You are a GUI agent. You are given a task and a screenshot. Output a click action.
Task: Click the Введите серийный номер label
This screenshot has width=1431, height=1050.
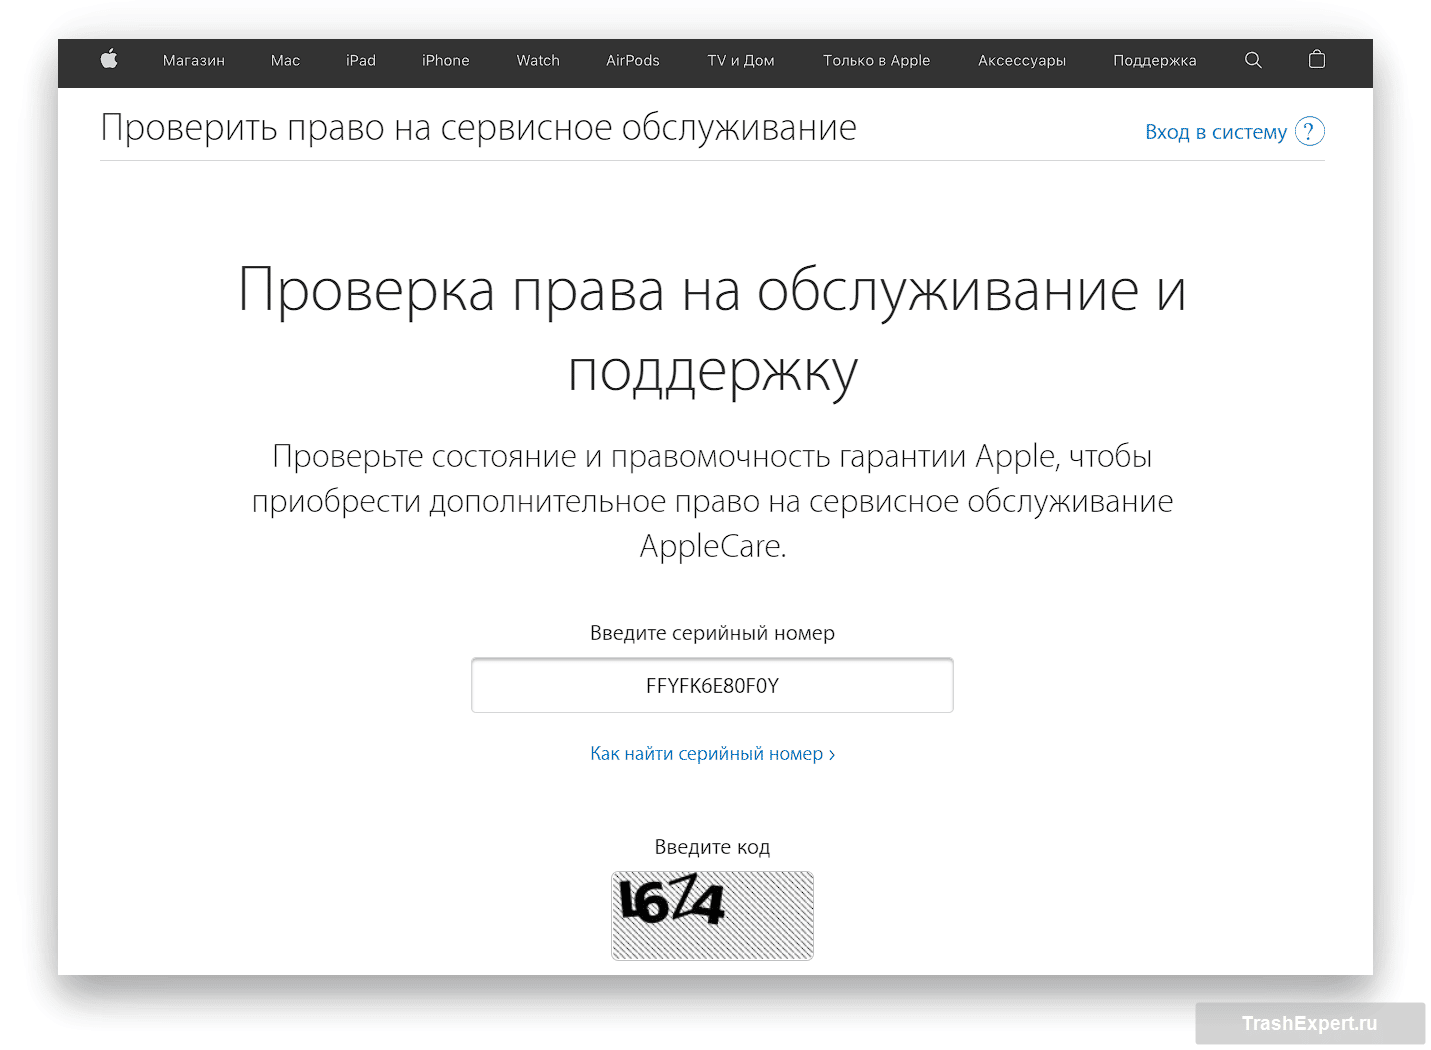[712, 633]
